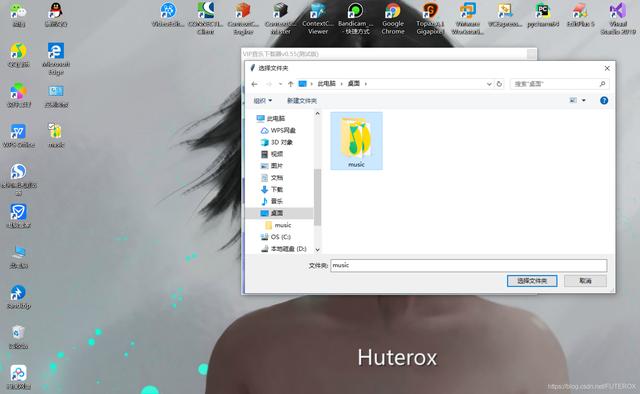Select the This PC desktop icon

coord(18,256)
